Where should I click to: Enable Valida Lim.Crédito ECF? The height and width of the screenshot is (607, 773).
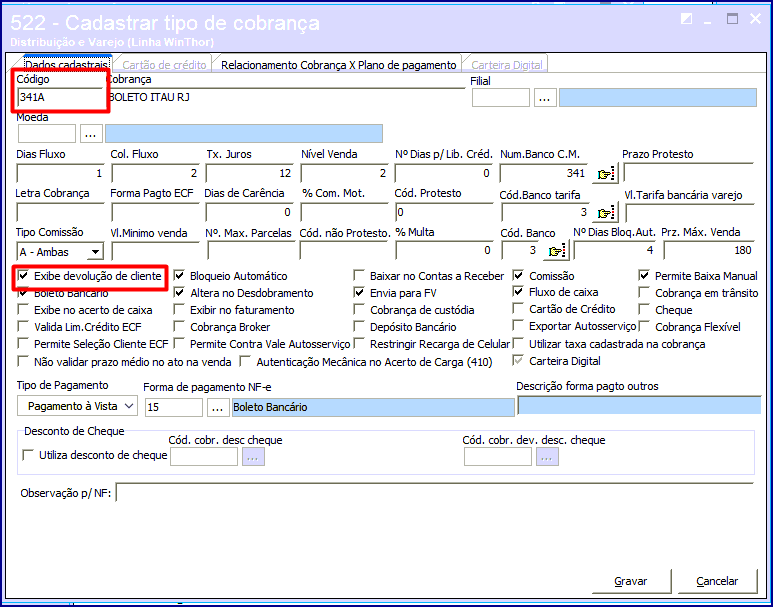[x=23, y=326]
